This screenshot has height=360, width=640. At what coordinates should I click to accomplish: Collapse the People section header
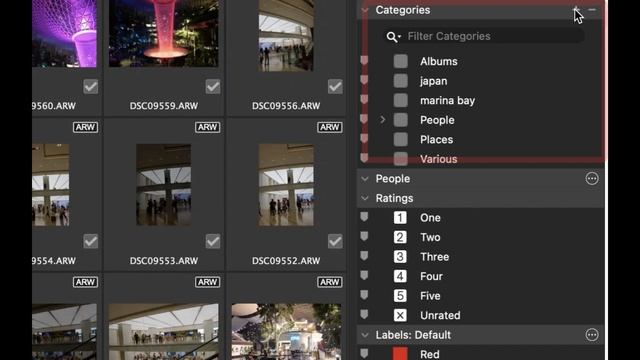pyautogui.click(x=365, y=179)
